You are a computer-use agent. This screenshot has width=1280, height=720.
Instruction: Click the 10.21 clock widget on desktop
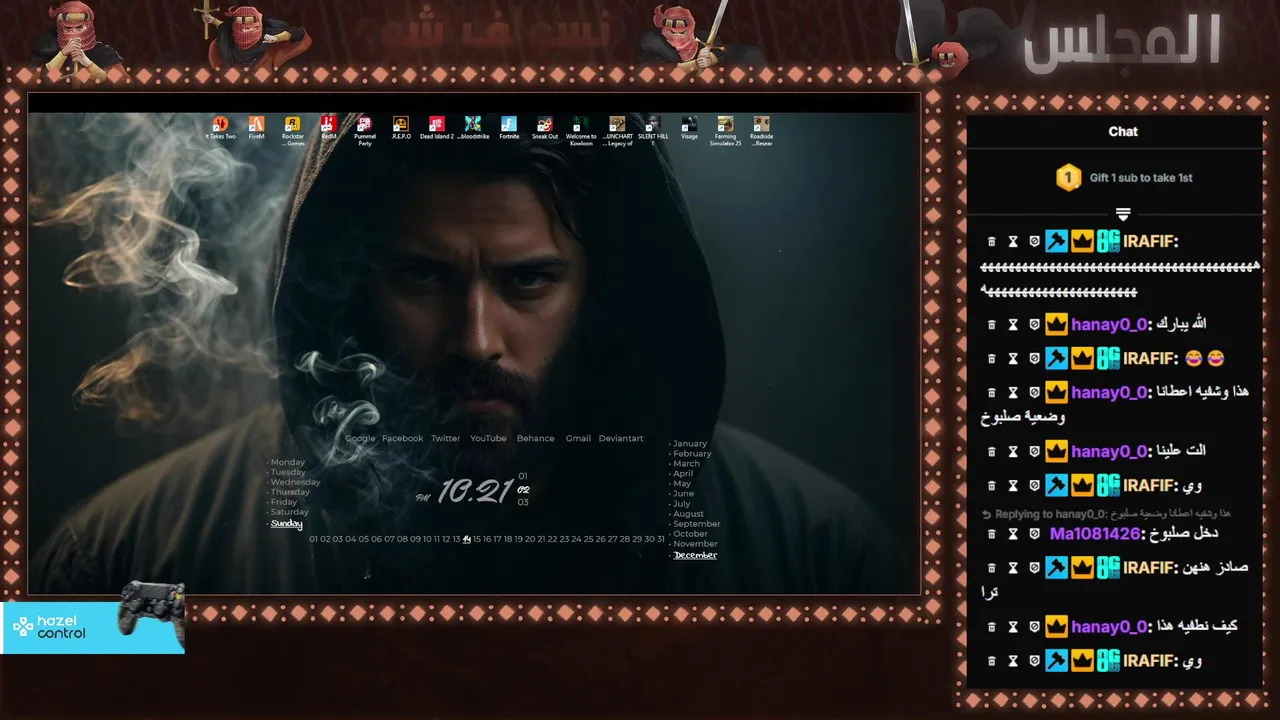tap(475, 491)
